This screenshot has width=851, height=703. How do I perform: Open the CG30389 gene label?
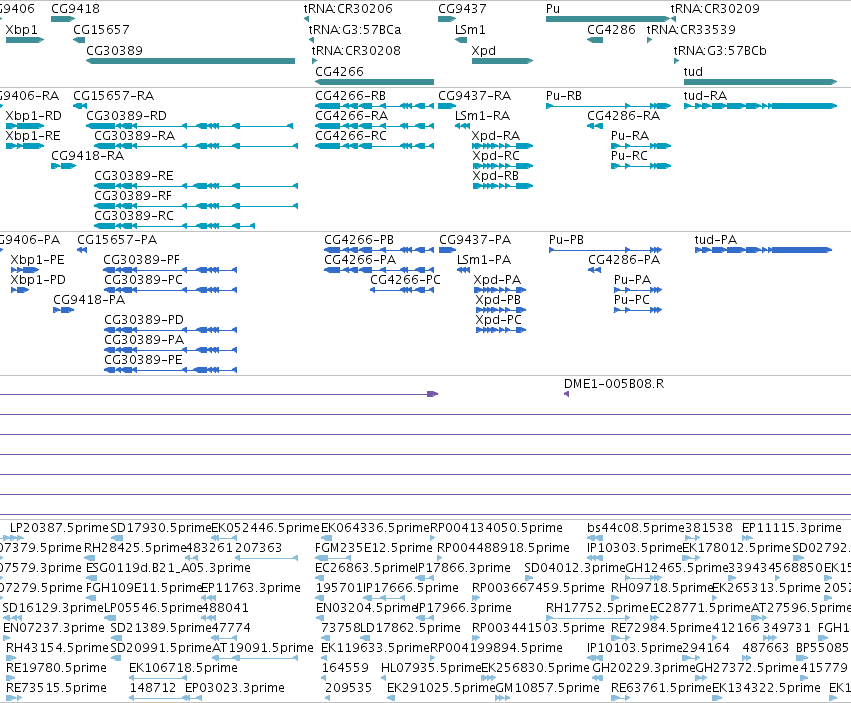pos(115,50)
